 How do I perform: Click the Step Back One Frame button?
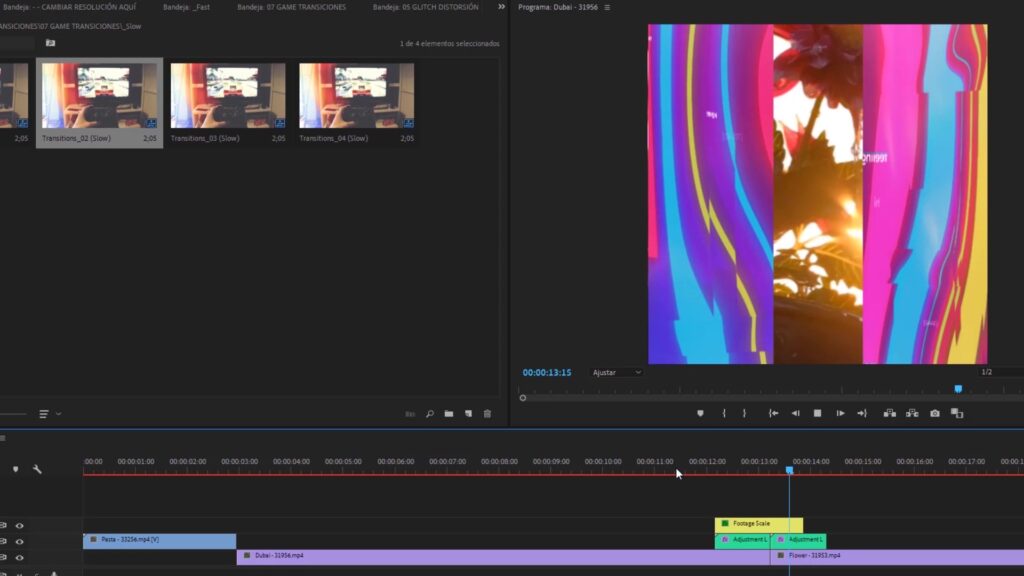click(795, 413)
